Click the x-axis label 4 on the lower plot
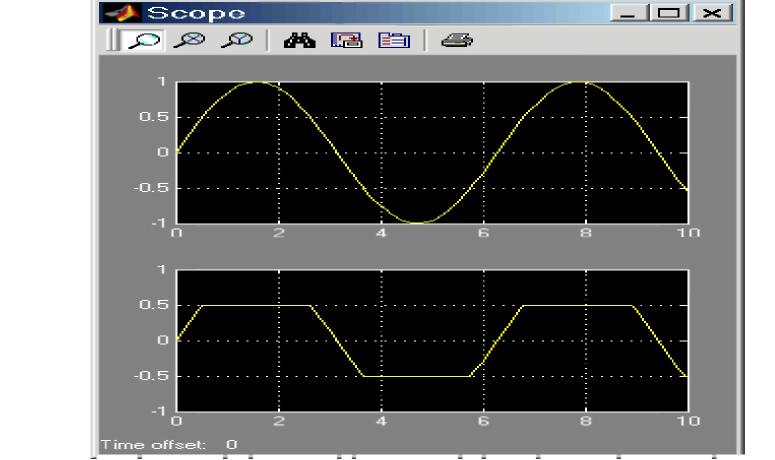The image size is (775, 460). pos(381,421)
